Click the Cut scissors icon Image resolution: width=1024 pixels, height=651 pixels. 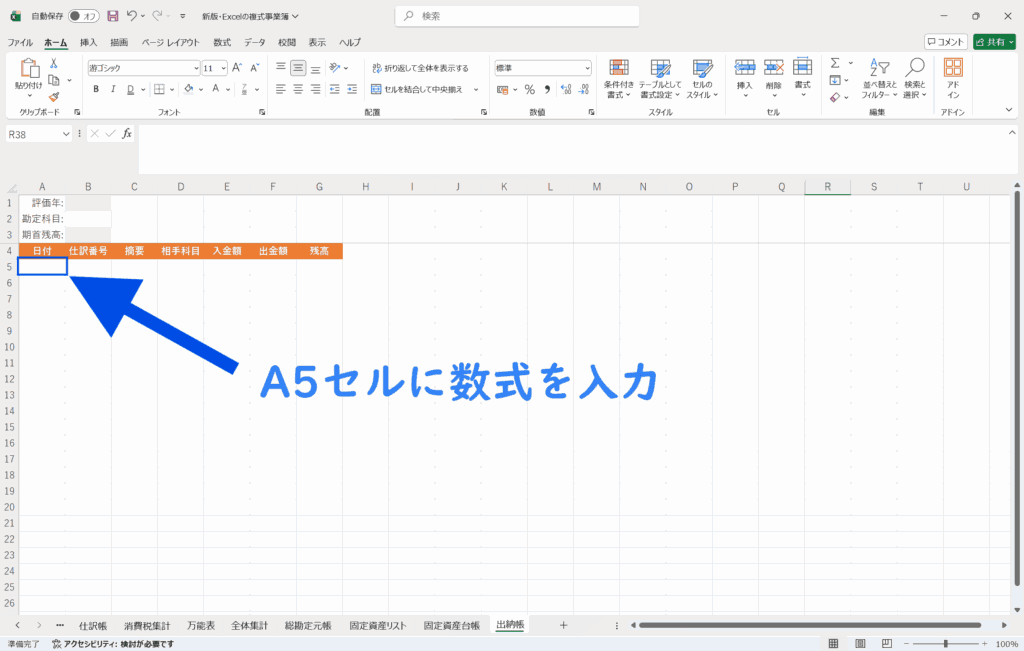[54, 63]
